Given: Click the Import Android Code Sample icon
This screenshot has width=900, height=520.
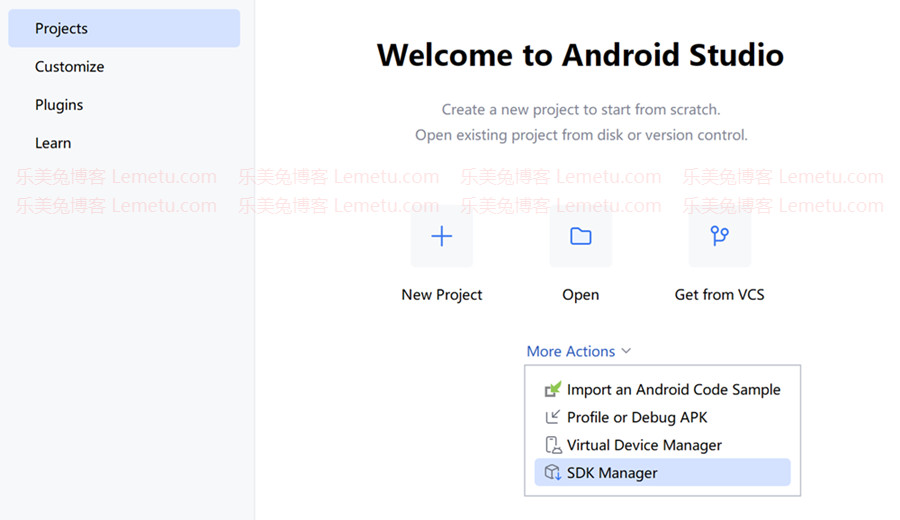Looking at the screenshot, I should [553, 389].
